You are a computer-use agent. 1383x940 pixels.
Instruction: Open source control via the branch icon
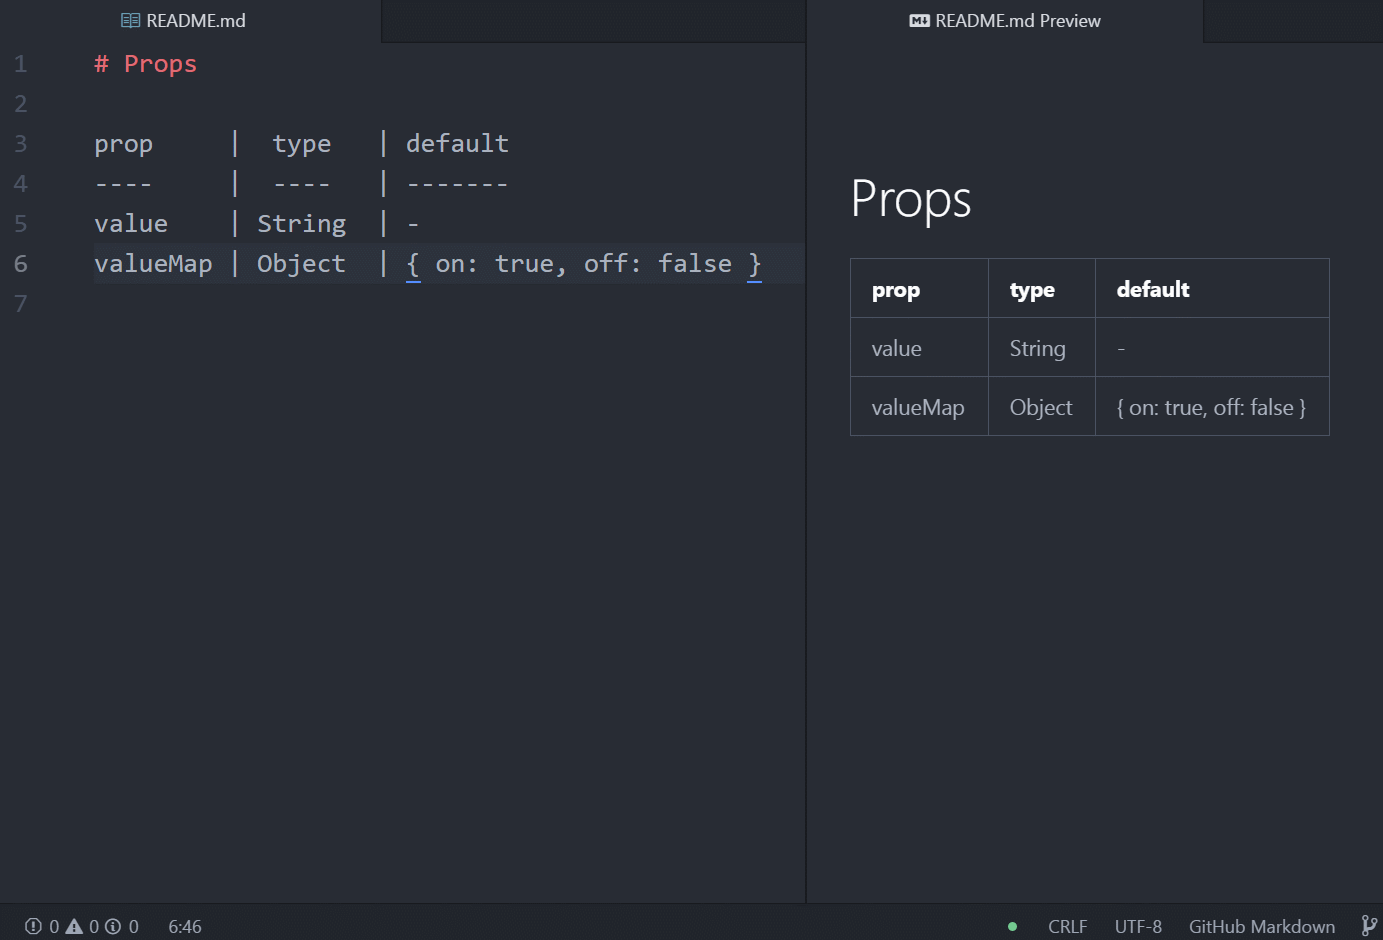point(1368,926)
